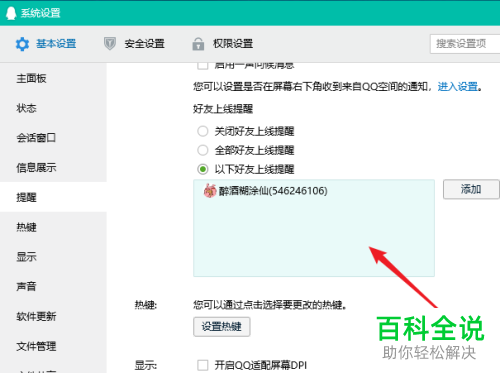Click the 添加 button
This screenshot has height=373, width=500.
471,189
